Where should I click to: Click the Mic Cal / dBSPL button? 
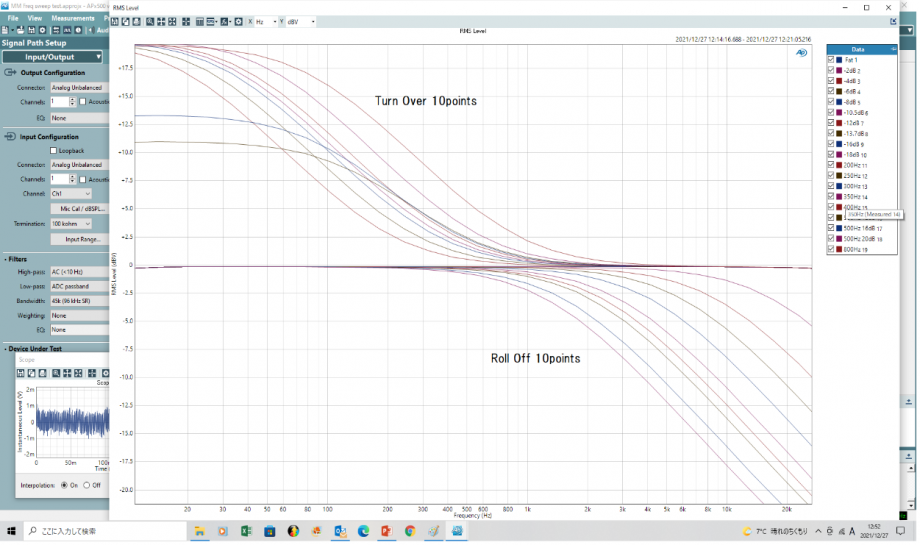[80, 208]
